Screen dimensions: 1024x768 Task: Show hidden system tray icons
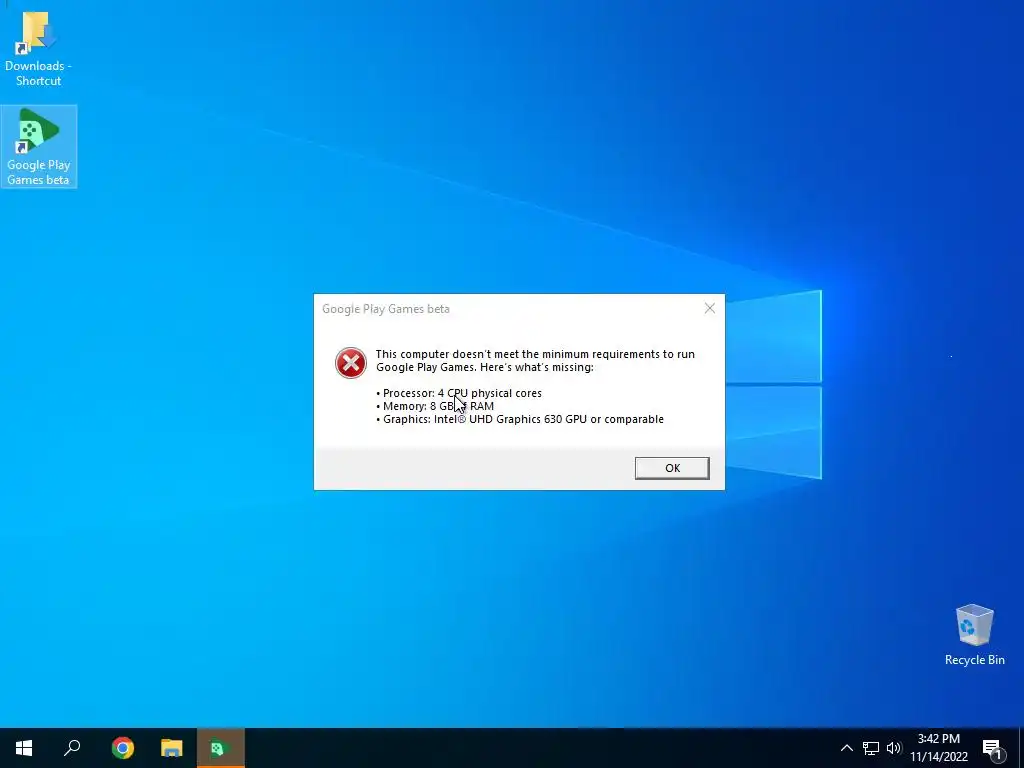tap(846, 748)
